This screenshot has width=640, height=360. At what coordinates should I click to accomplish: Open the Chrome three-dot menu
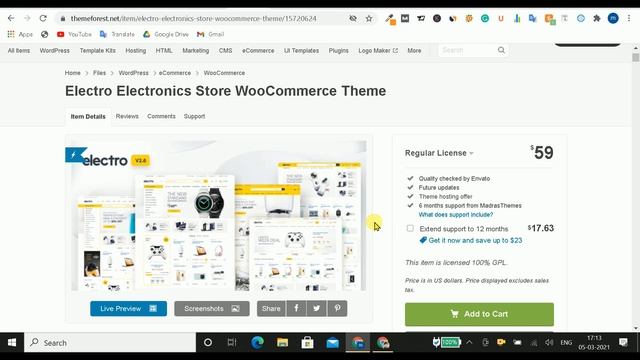[x=629, y=18]
